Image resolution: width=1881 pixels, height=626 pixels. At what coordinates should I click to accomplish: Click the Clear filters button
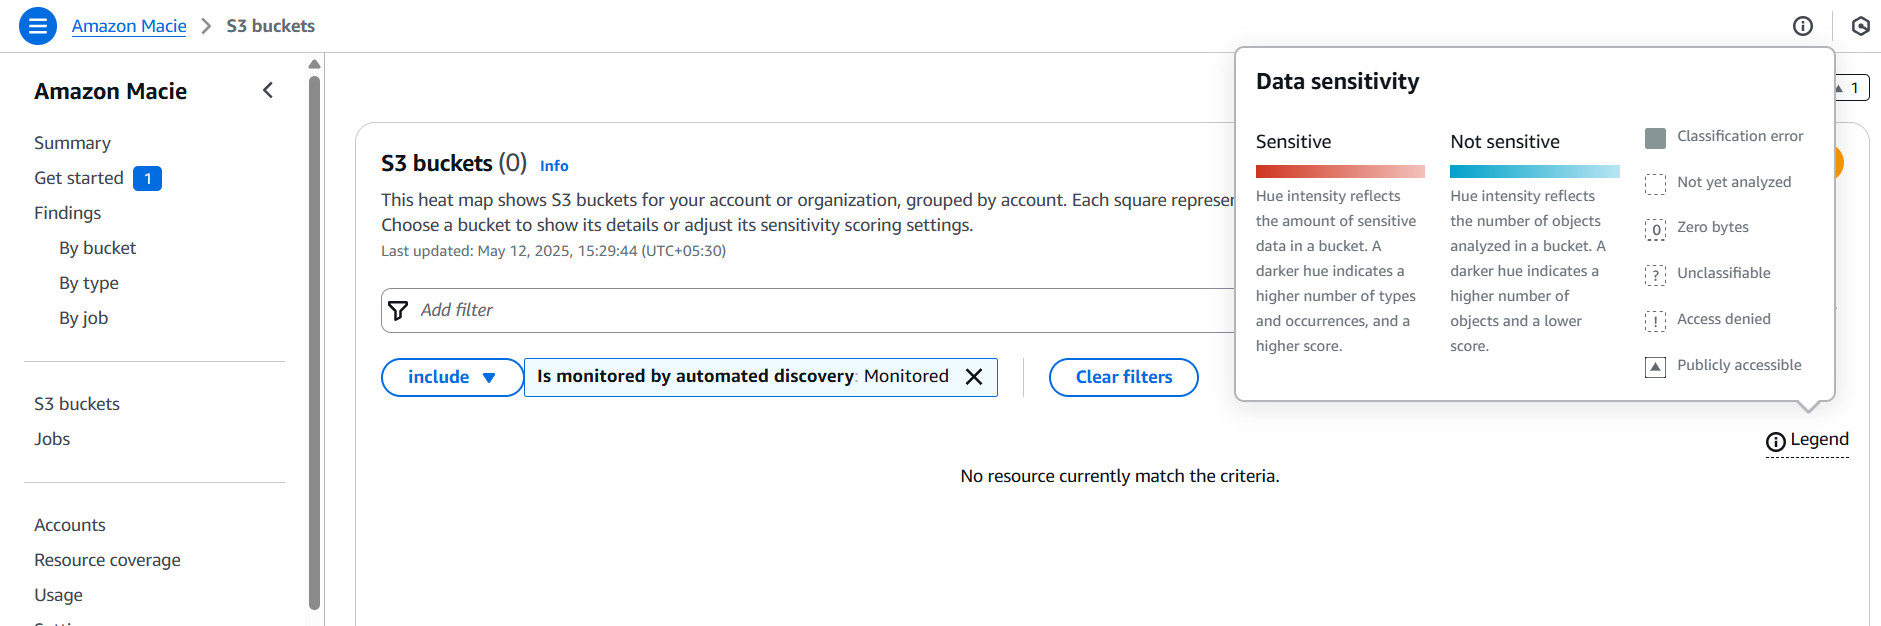pos(1124,377)
